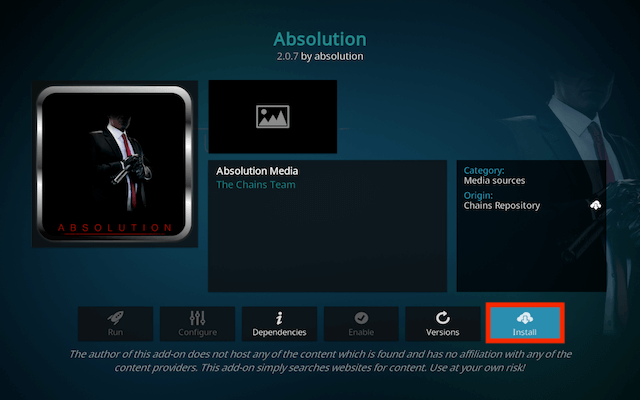Viewport: 640px width, 400px height.
Task: Click the cloud download icon on Install
Action: (525, 318)
